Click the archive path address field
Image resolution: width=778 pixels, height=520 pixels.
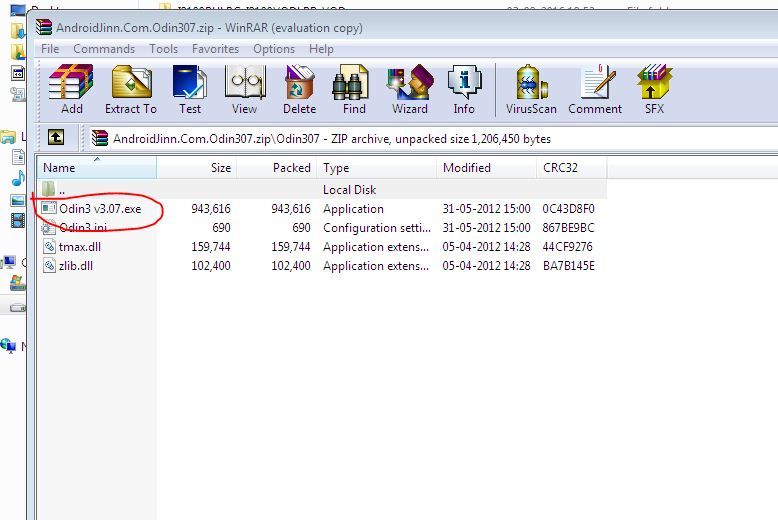coord(432,138)
